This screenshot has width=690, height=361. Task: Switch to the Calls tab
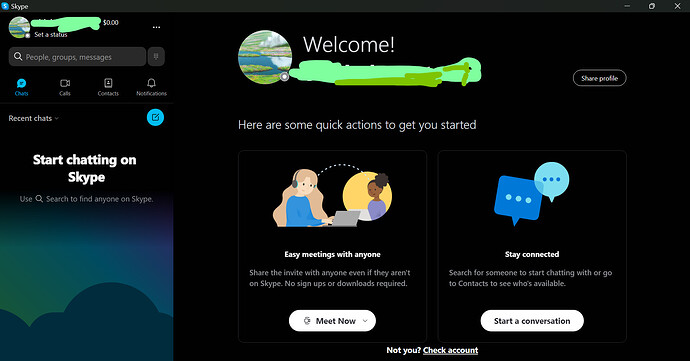coord(65,87)
